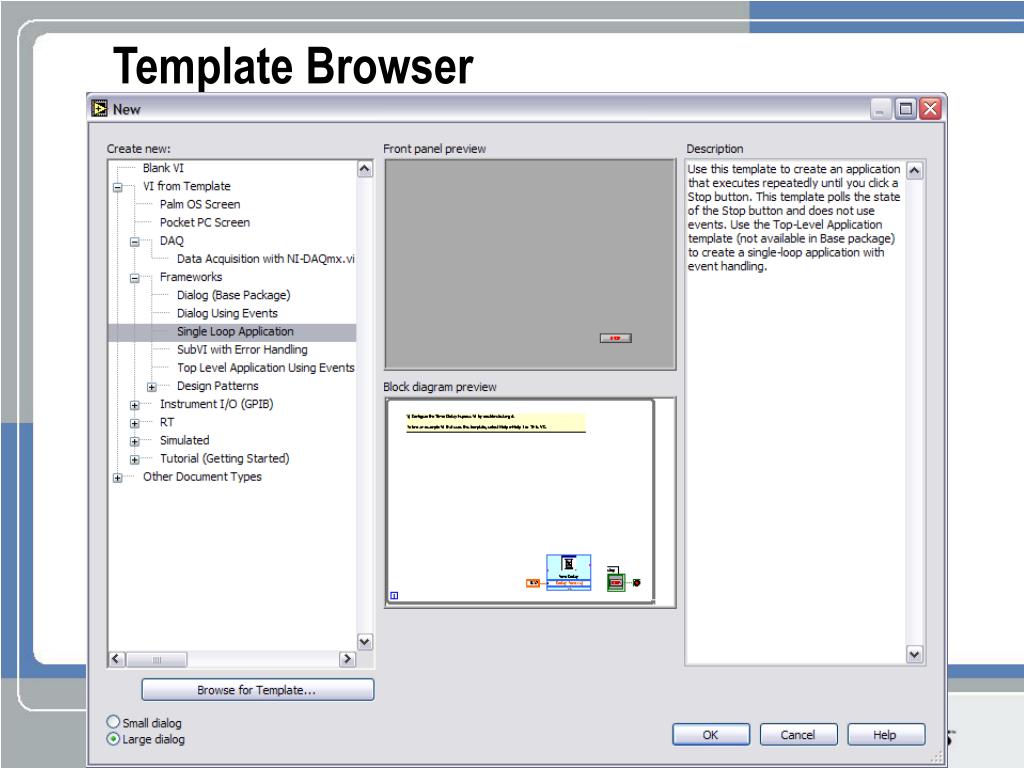The image size is (1024, 768).
Task: Click the VI from Template label
Action: [x=186, y=186]
